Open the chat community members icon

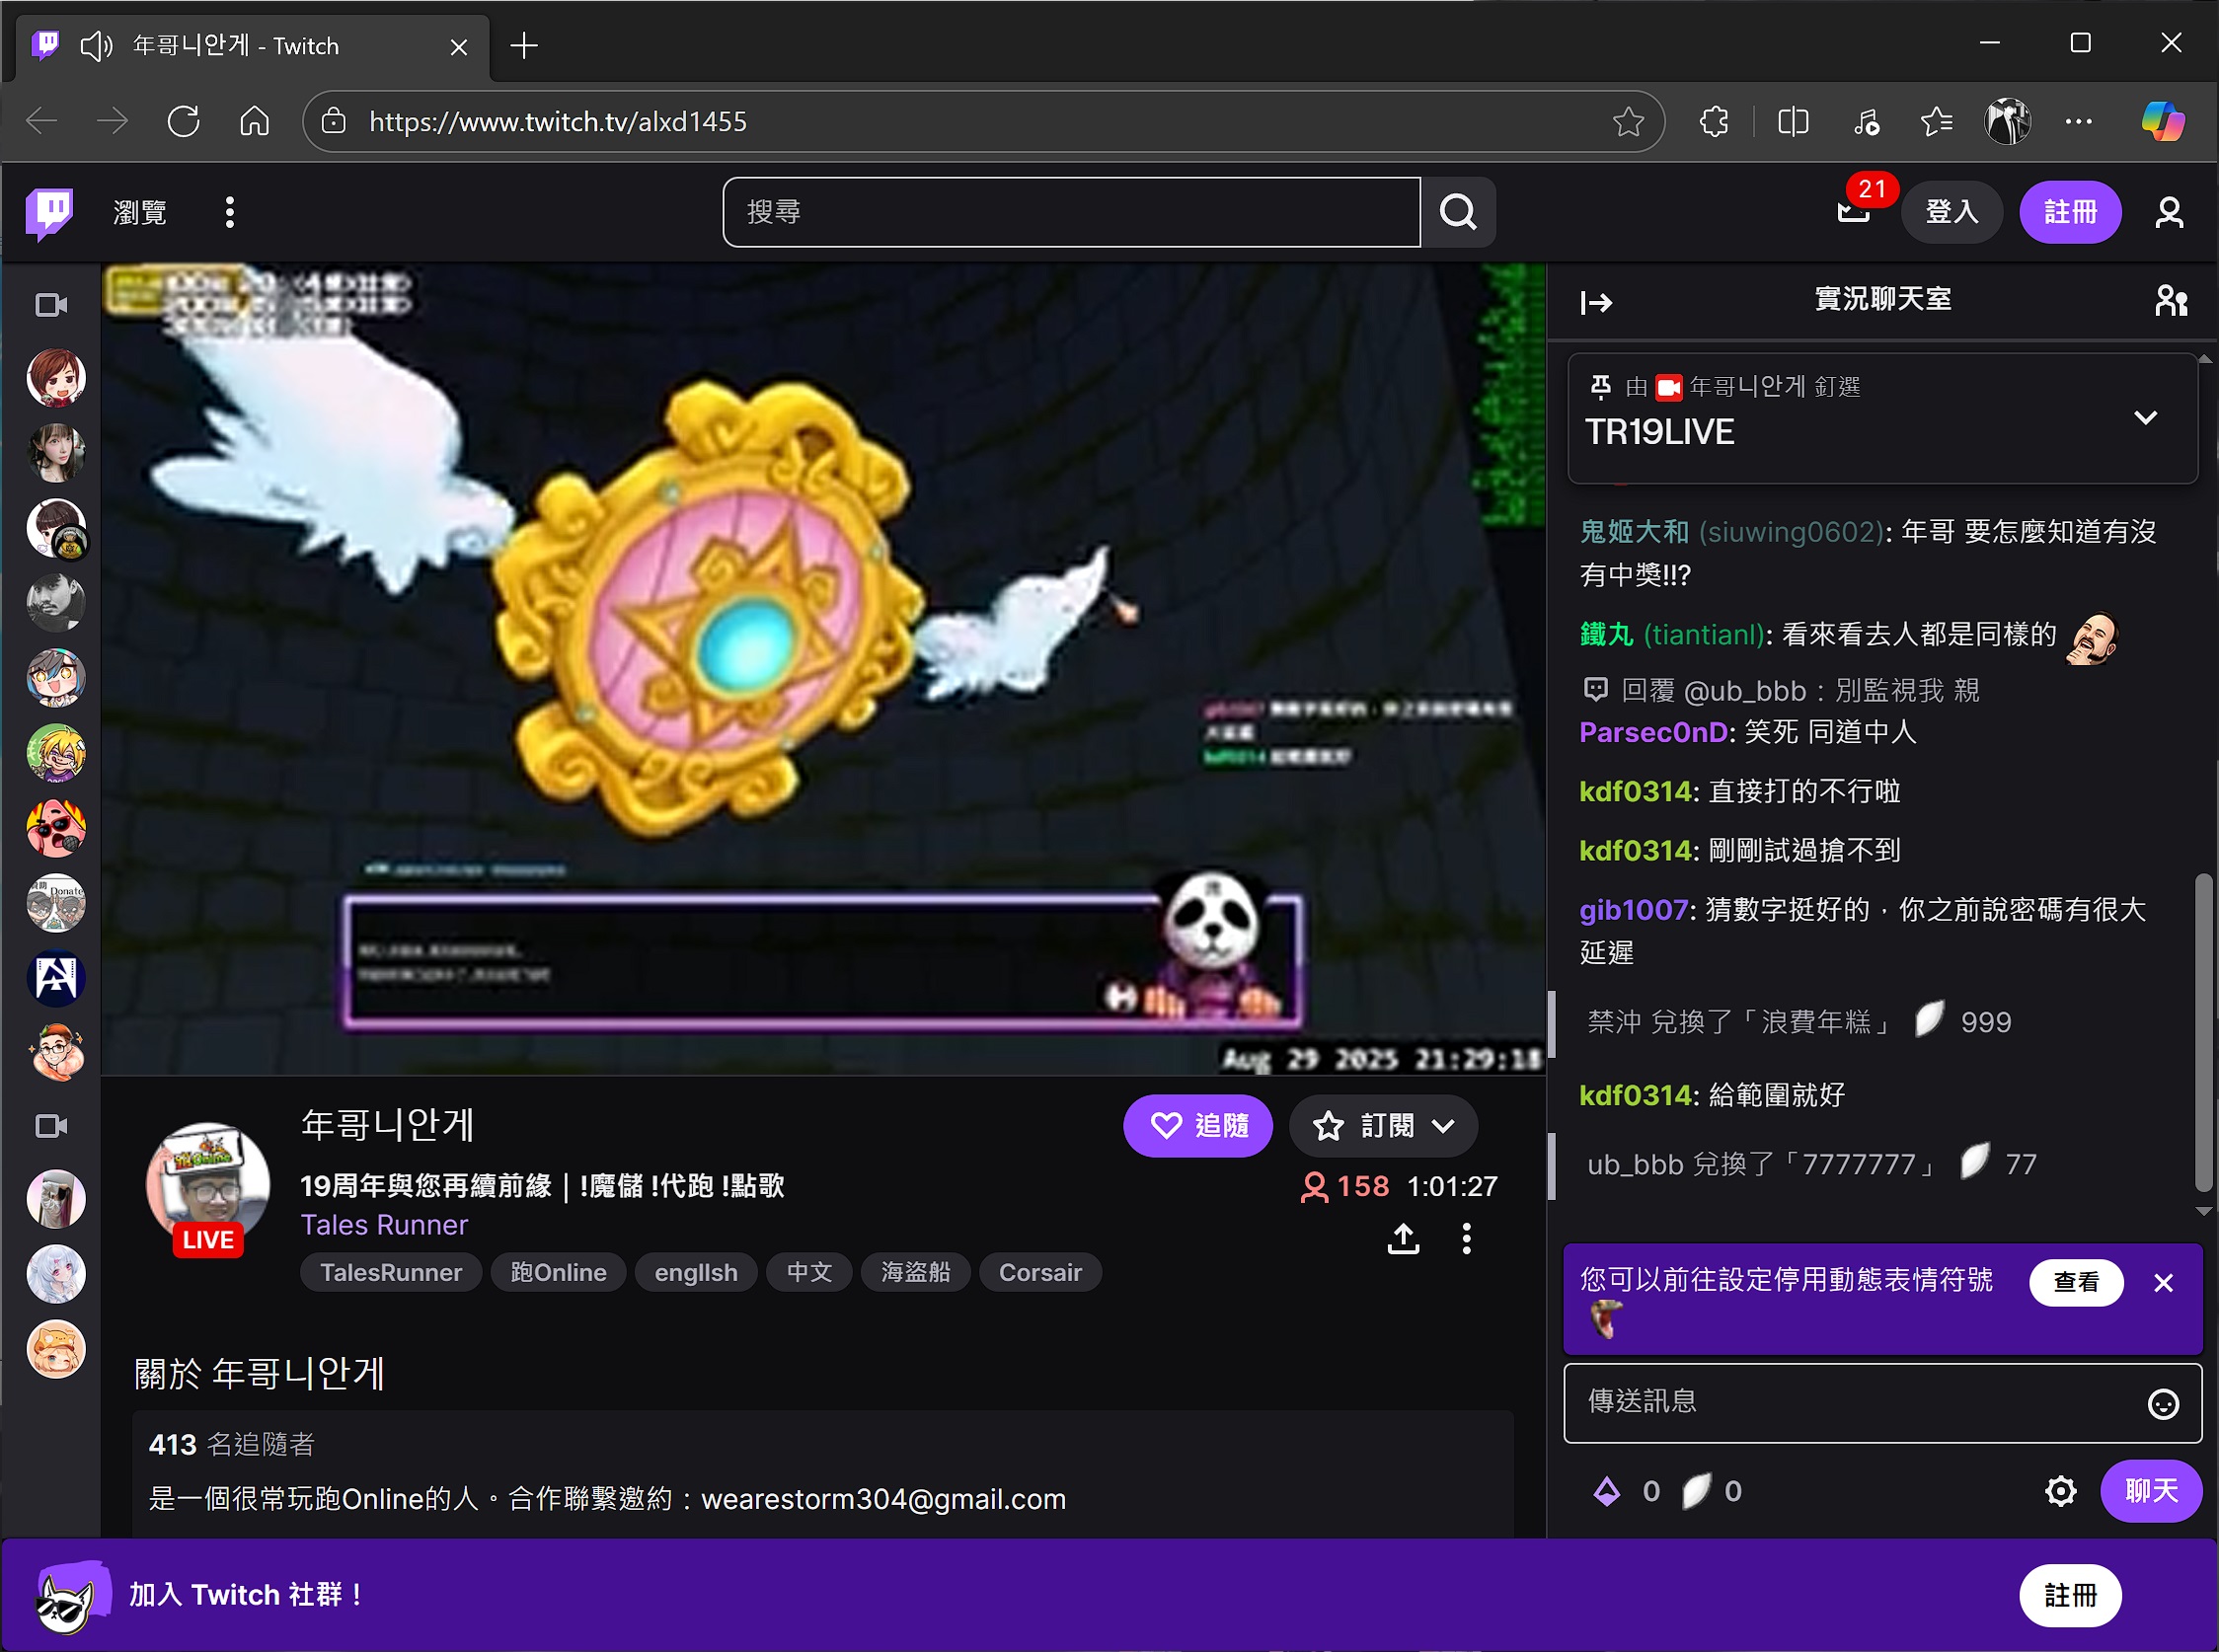(x=2171, y=301)
